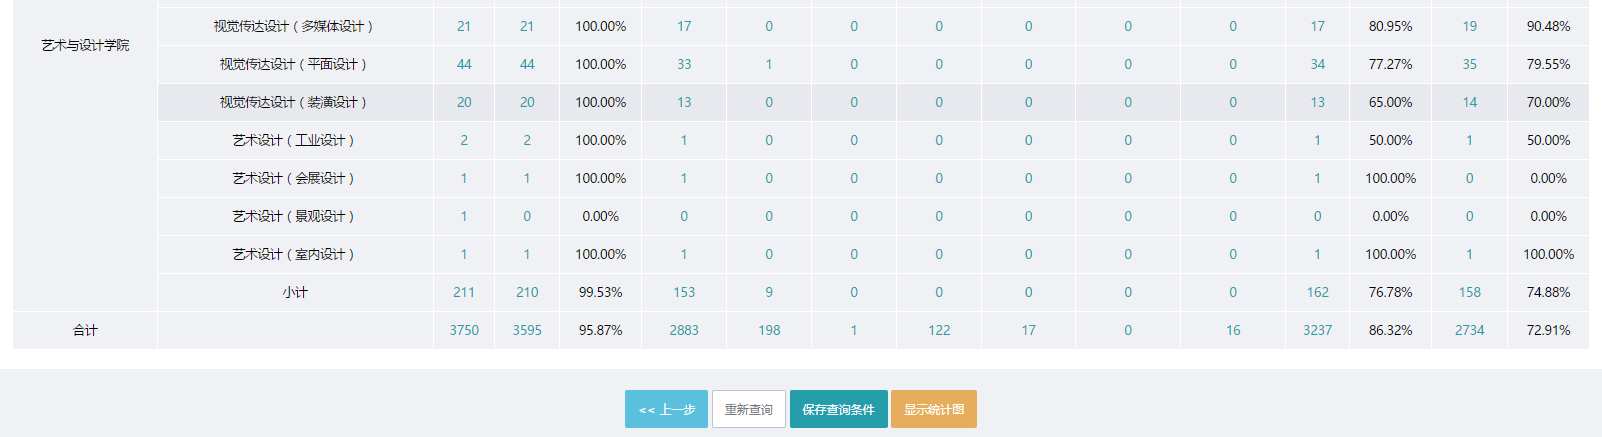This screenshot has width=1602, height=437.
Task: Select the 艺术设计（会展设计） row label
Action: click(x=295, y=178)
